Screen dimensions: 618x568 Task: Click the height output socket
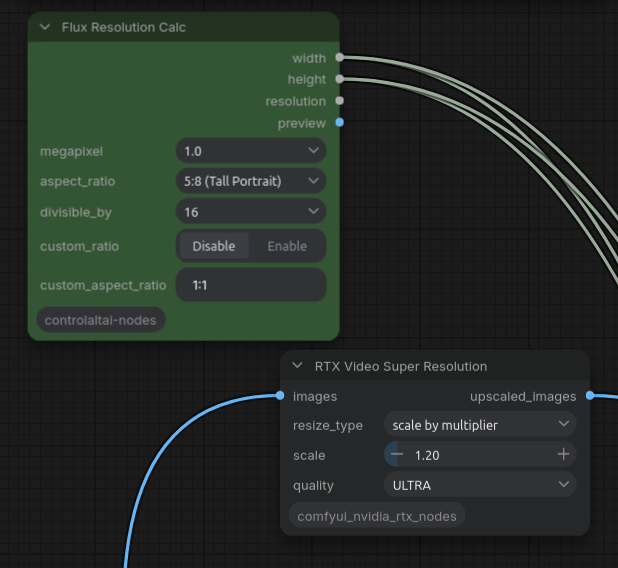coord(339,79)
